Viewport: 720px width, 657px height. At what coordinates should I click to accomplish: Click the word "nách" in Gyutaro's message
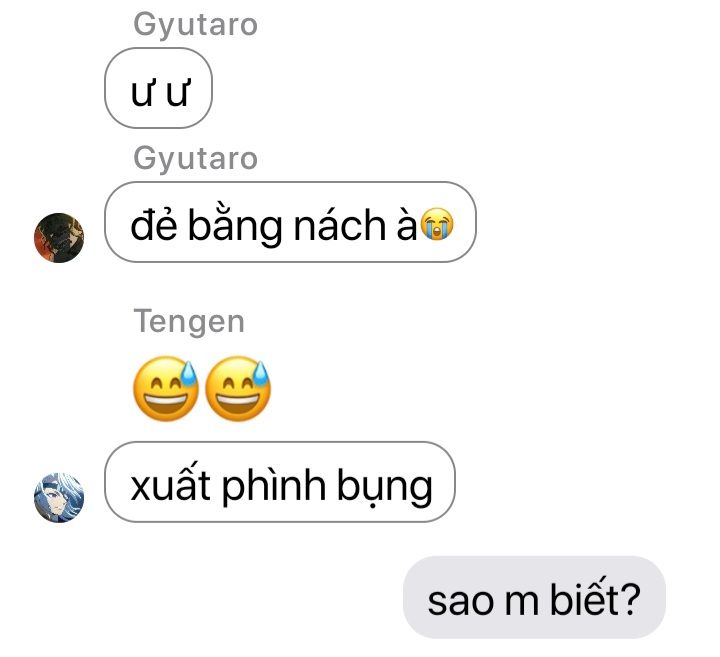point(340,225)
